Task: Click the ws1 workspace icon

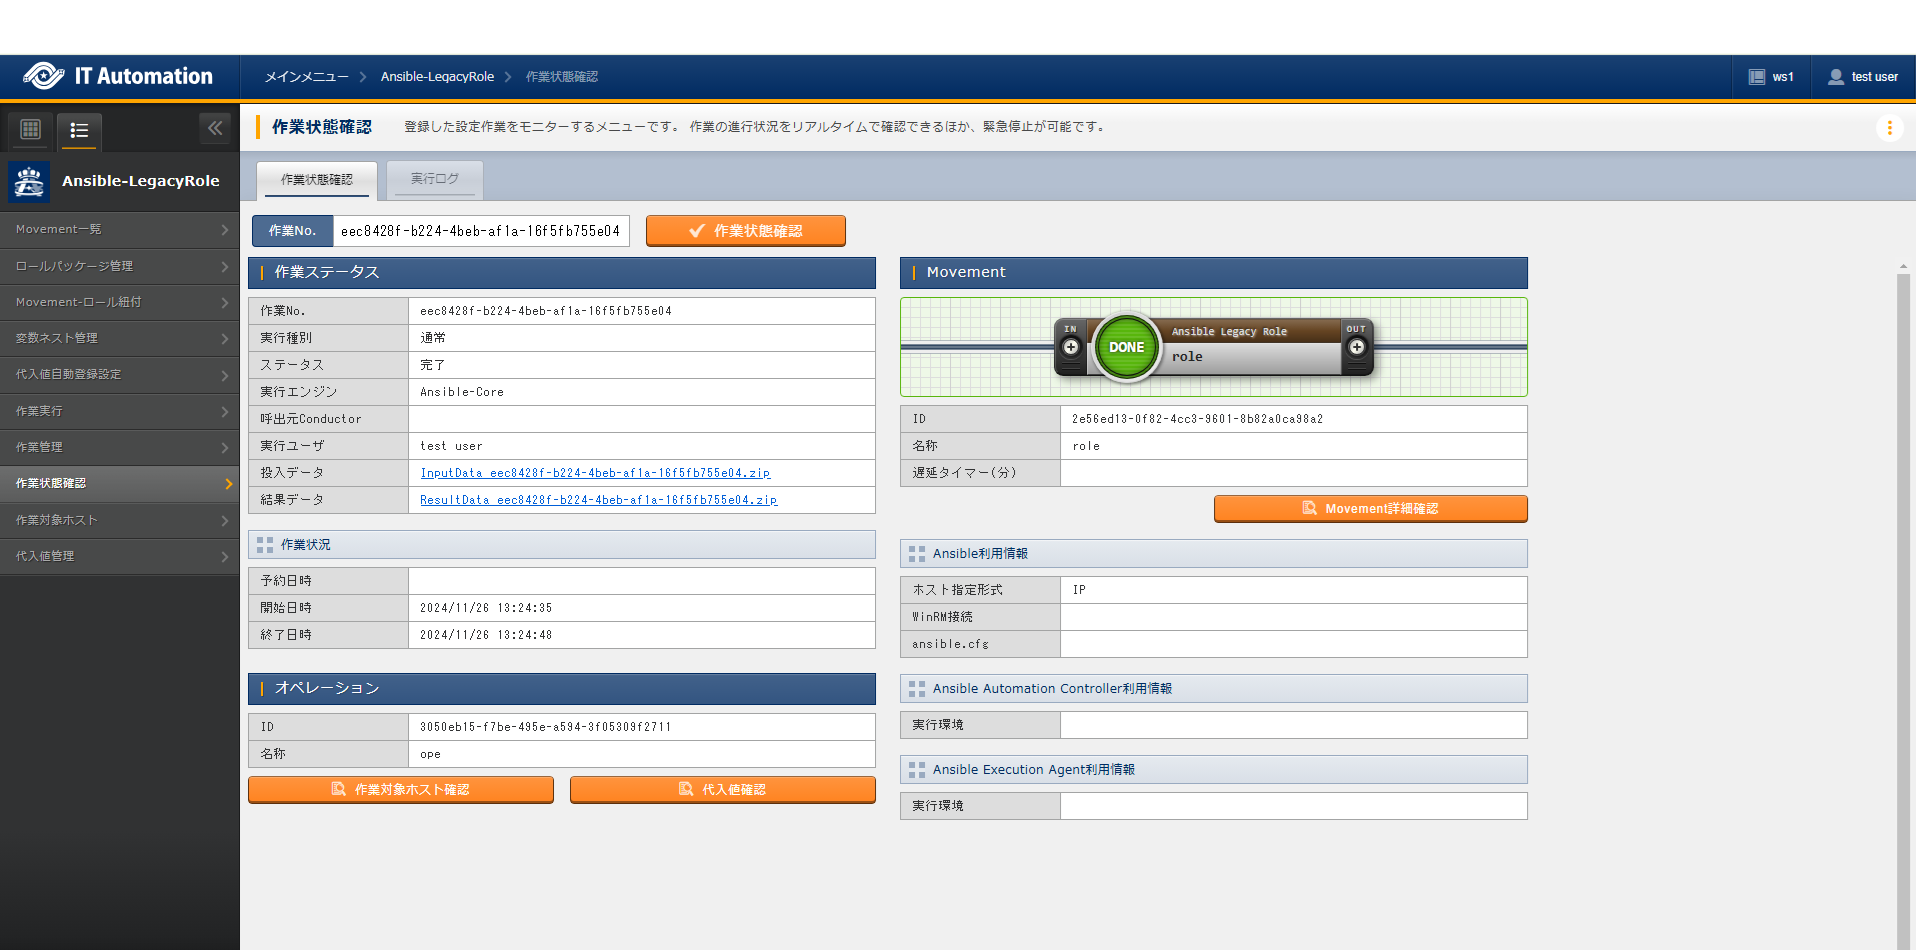Action: (x=1757, y=77)
